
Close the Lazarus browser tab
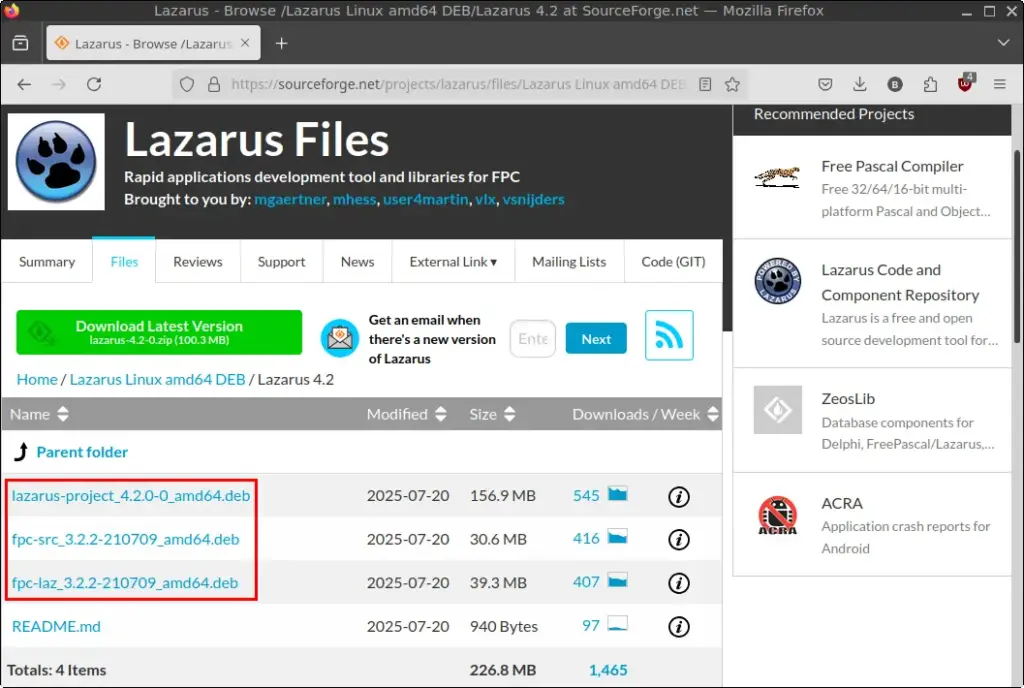point(245,43)
